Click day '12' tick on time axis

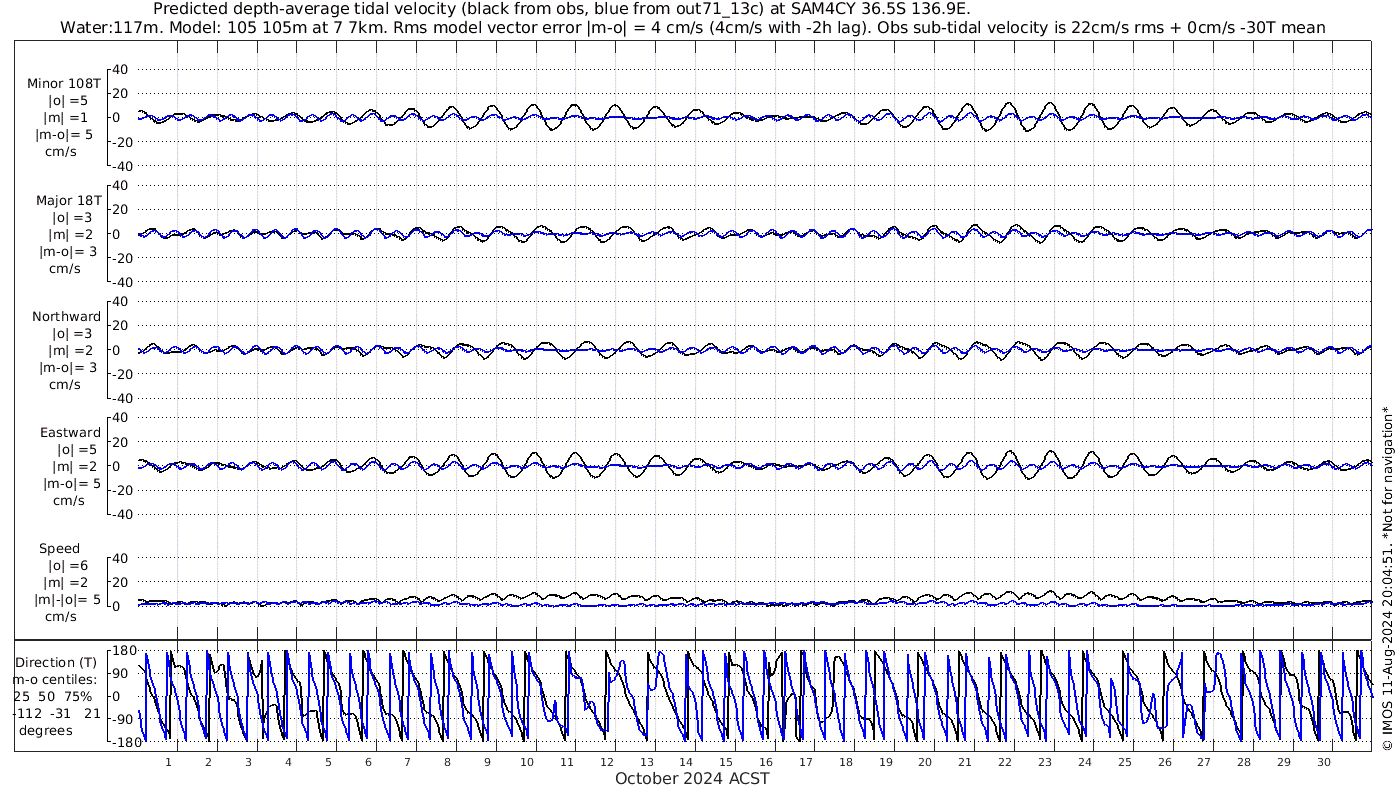[x=607, y=762]
